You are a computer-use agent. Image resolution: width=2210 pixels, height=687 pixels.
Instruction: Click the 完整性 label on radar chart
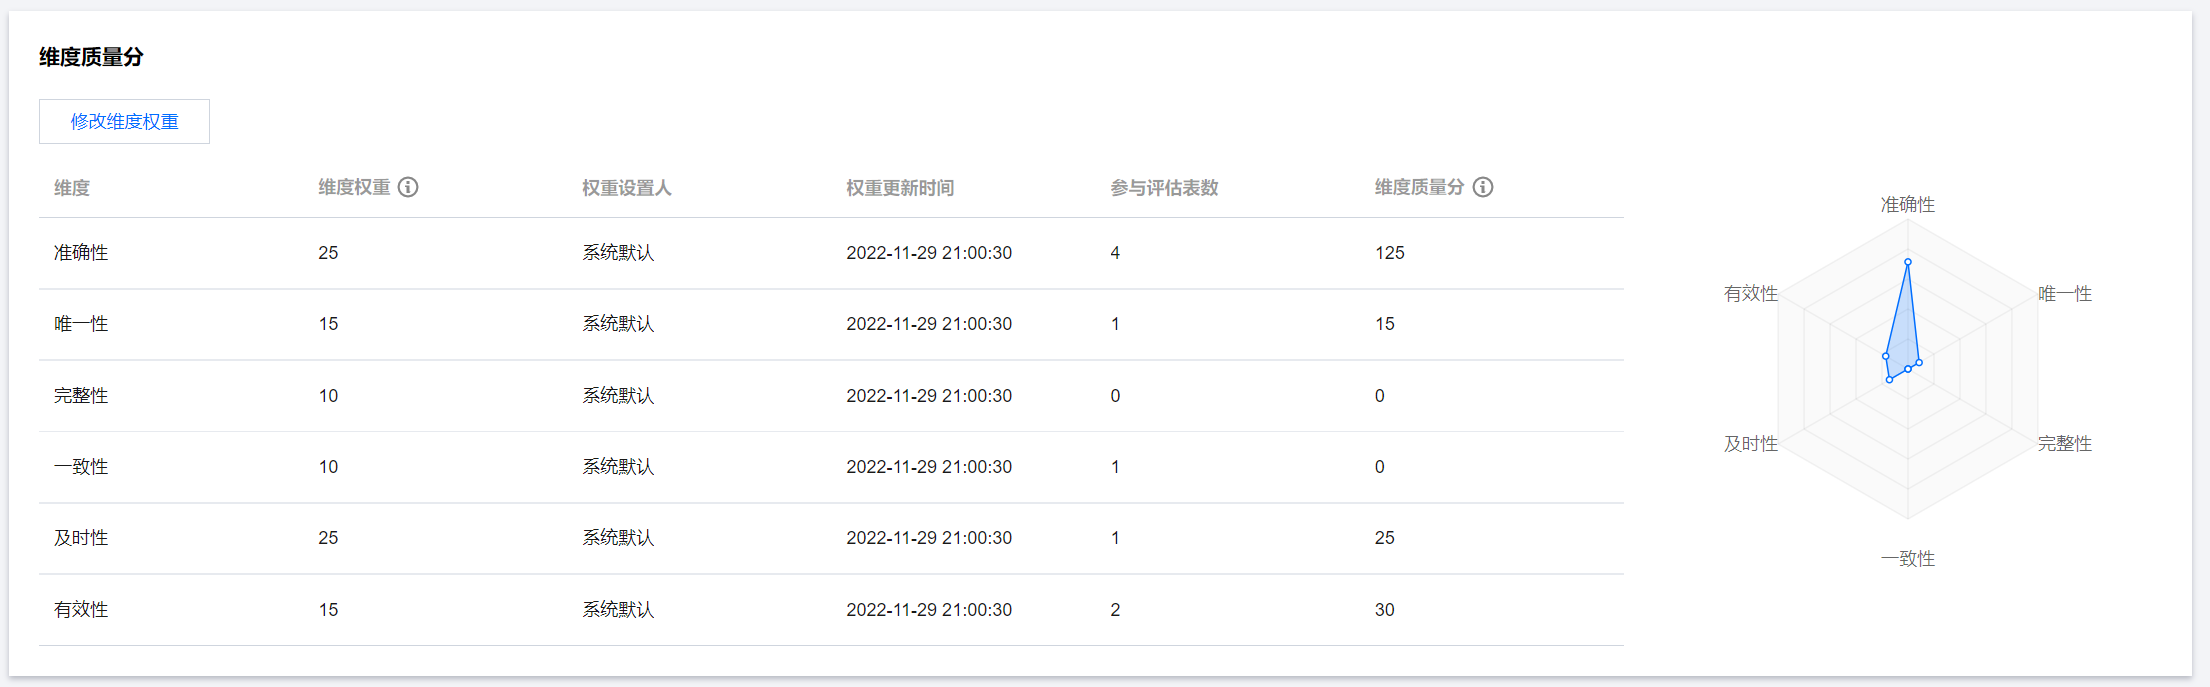(x=2064, y=444)
